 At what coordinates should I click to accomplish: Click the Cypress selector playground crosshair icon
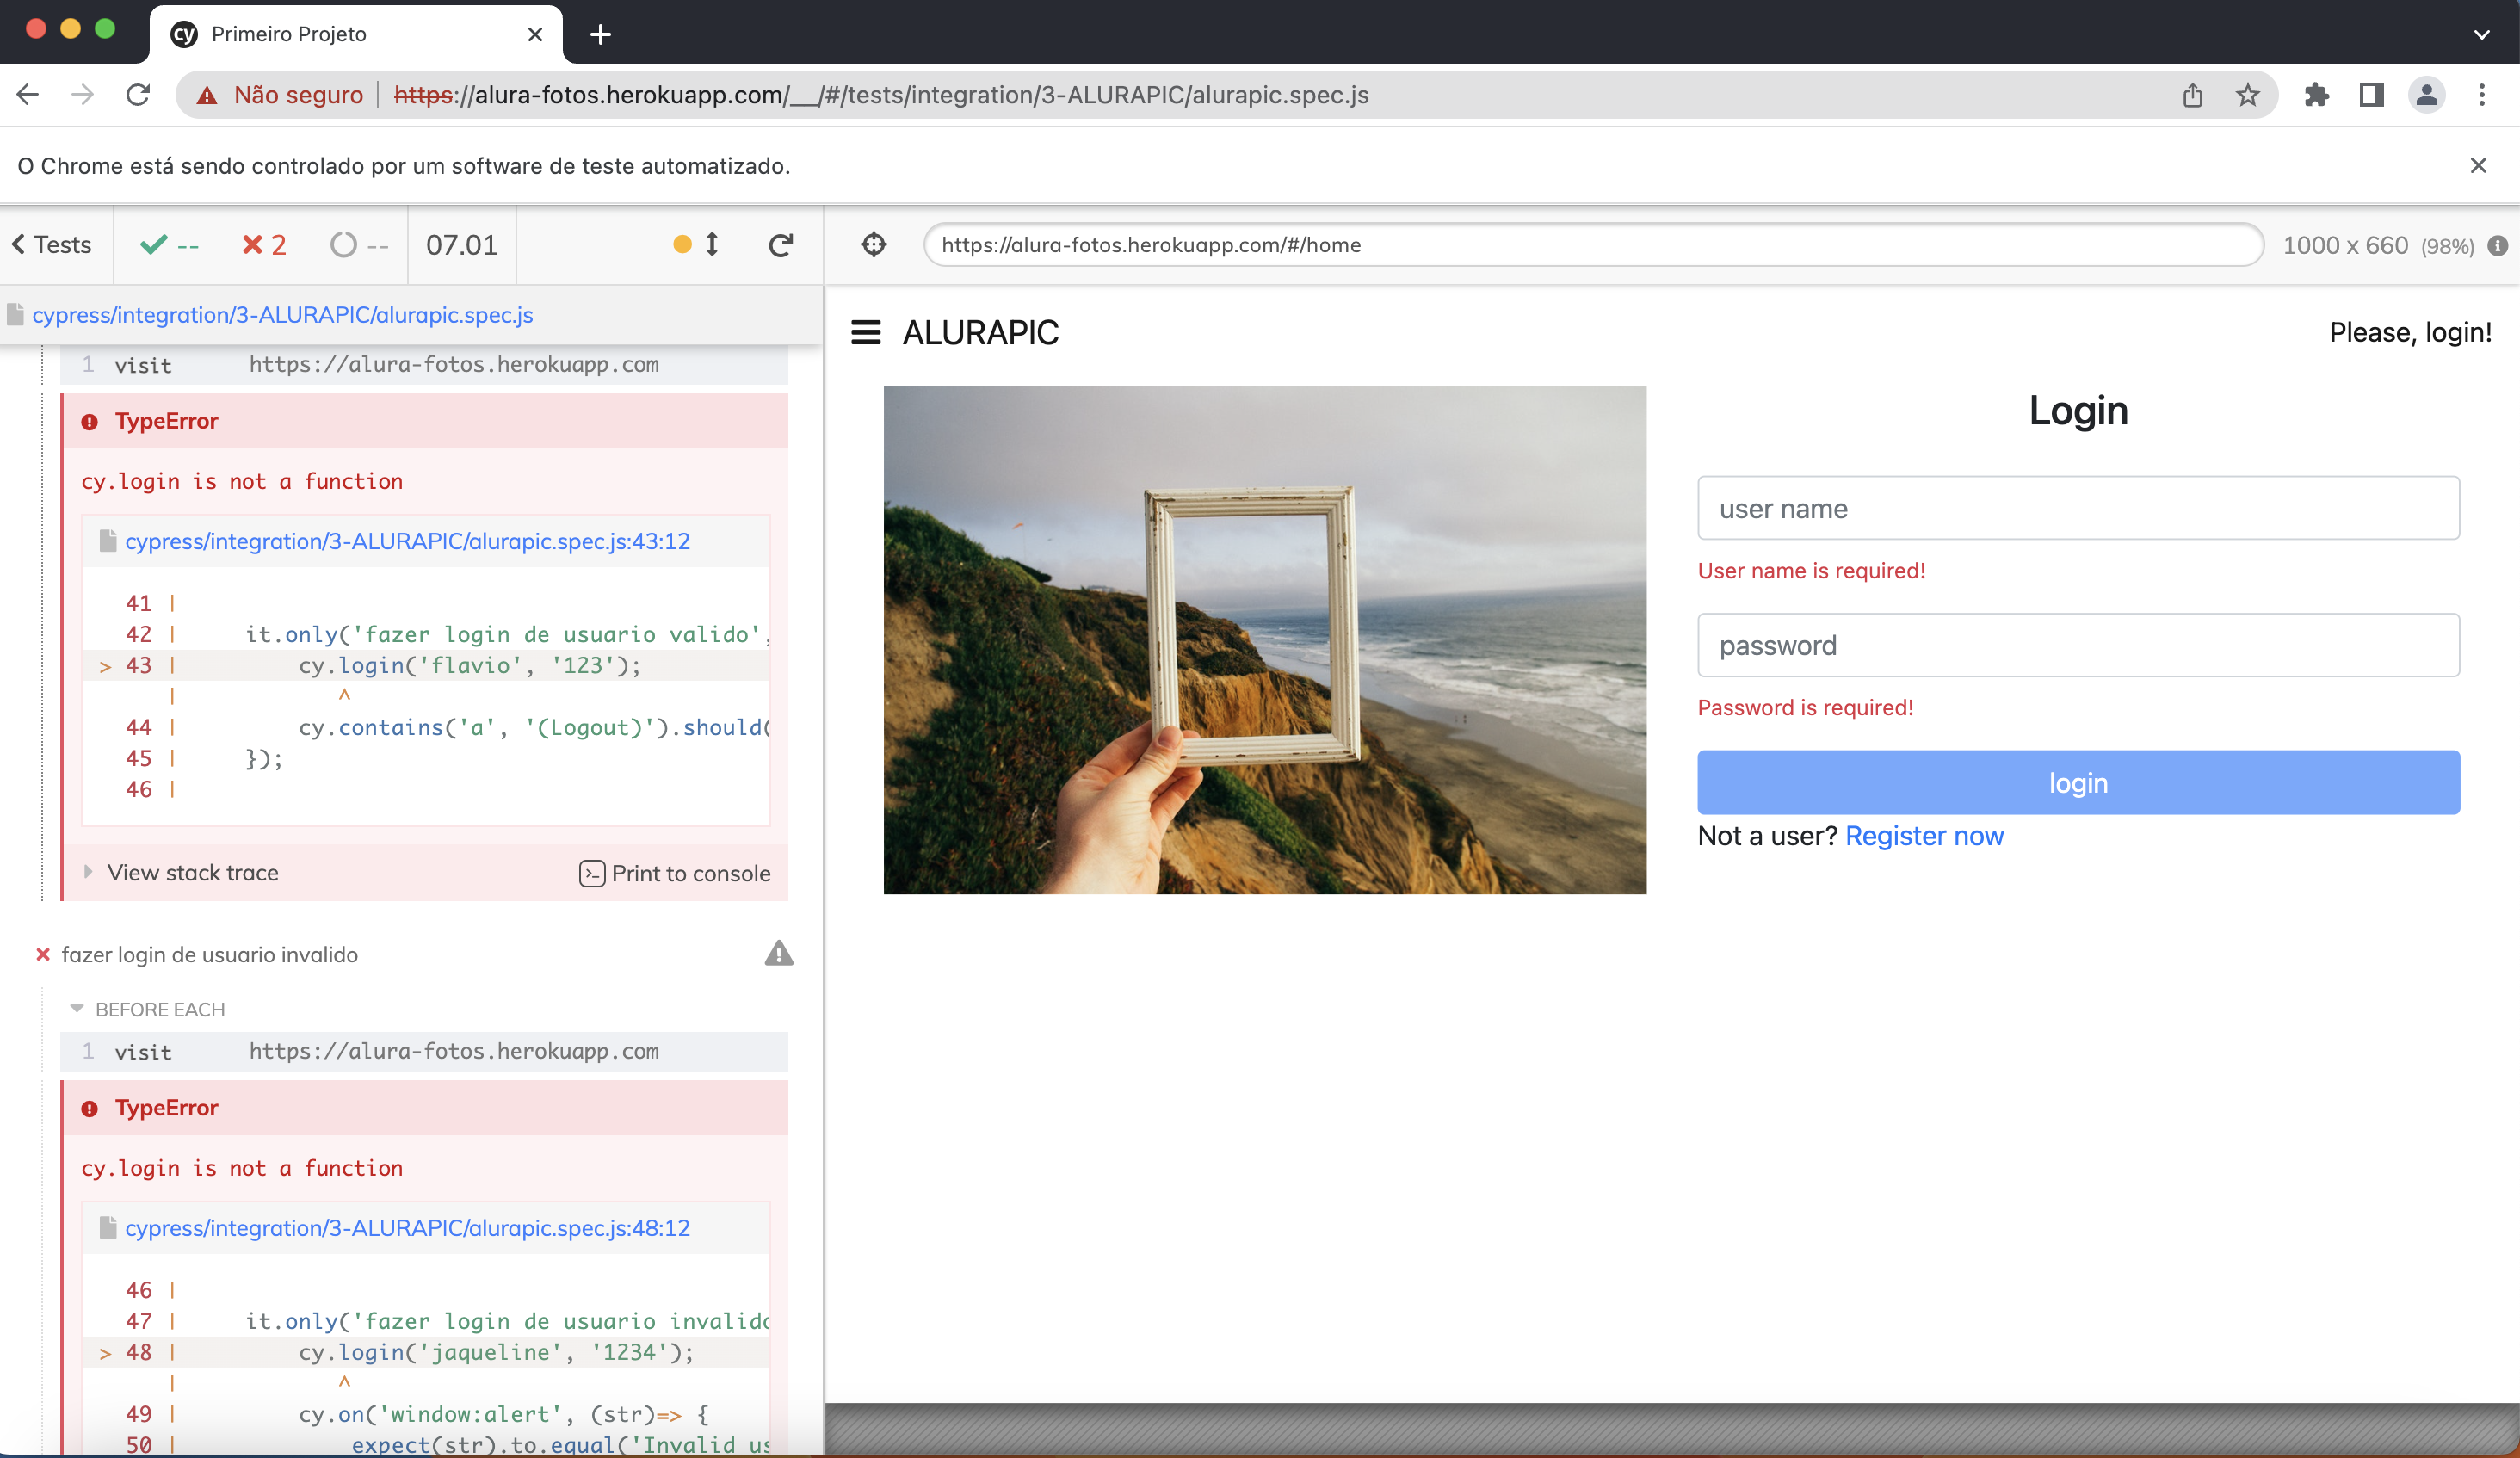(873, 245)
